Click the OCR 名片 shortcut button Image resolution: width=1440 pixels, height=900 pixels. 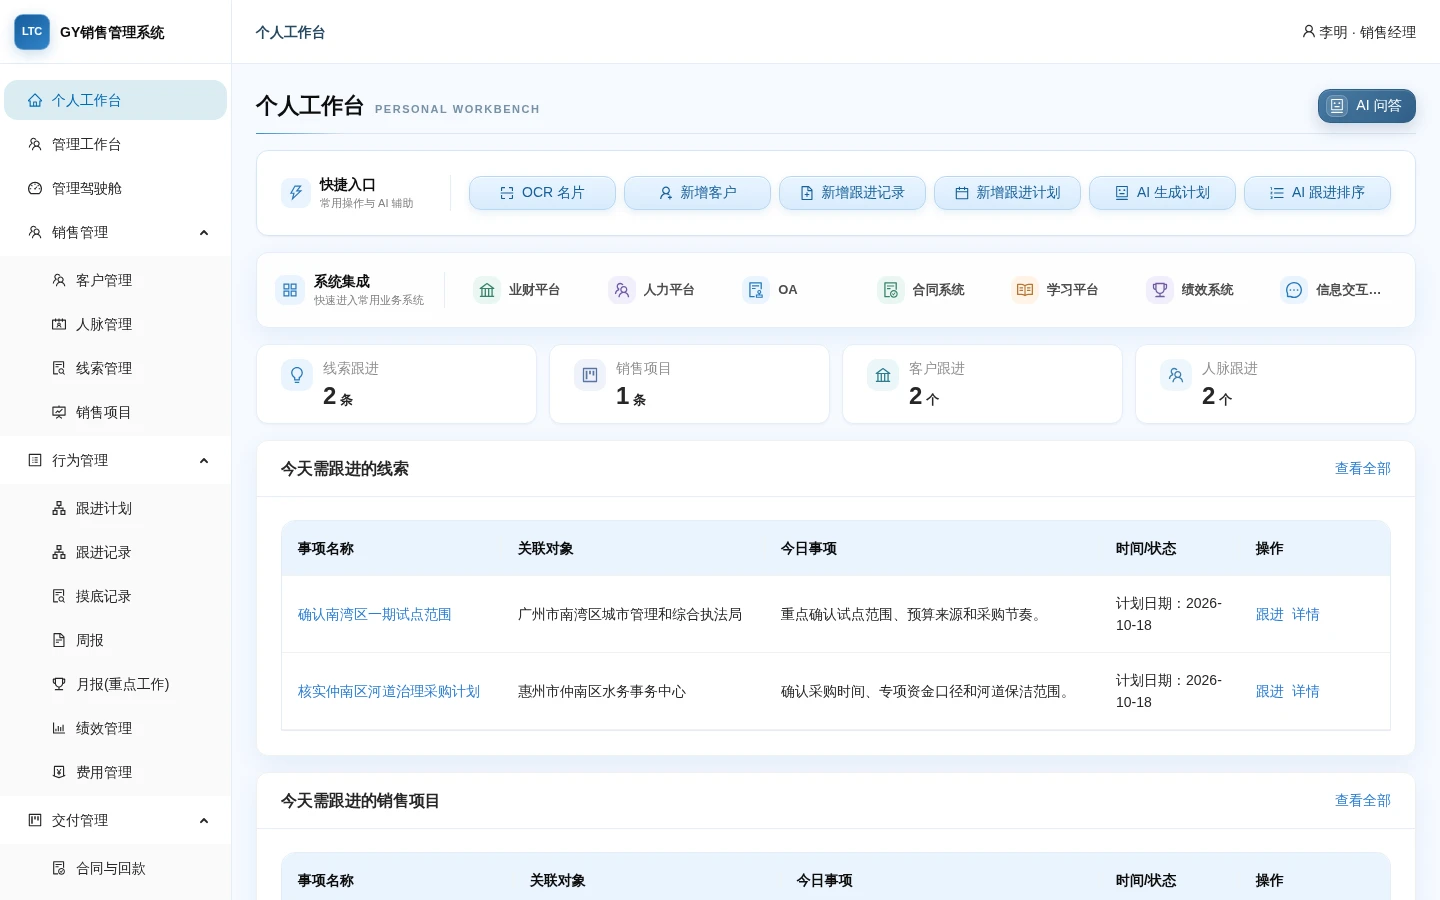pos(542,193)
